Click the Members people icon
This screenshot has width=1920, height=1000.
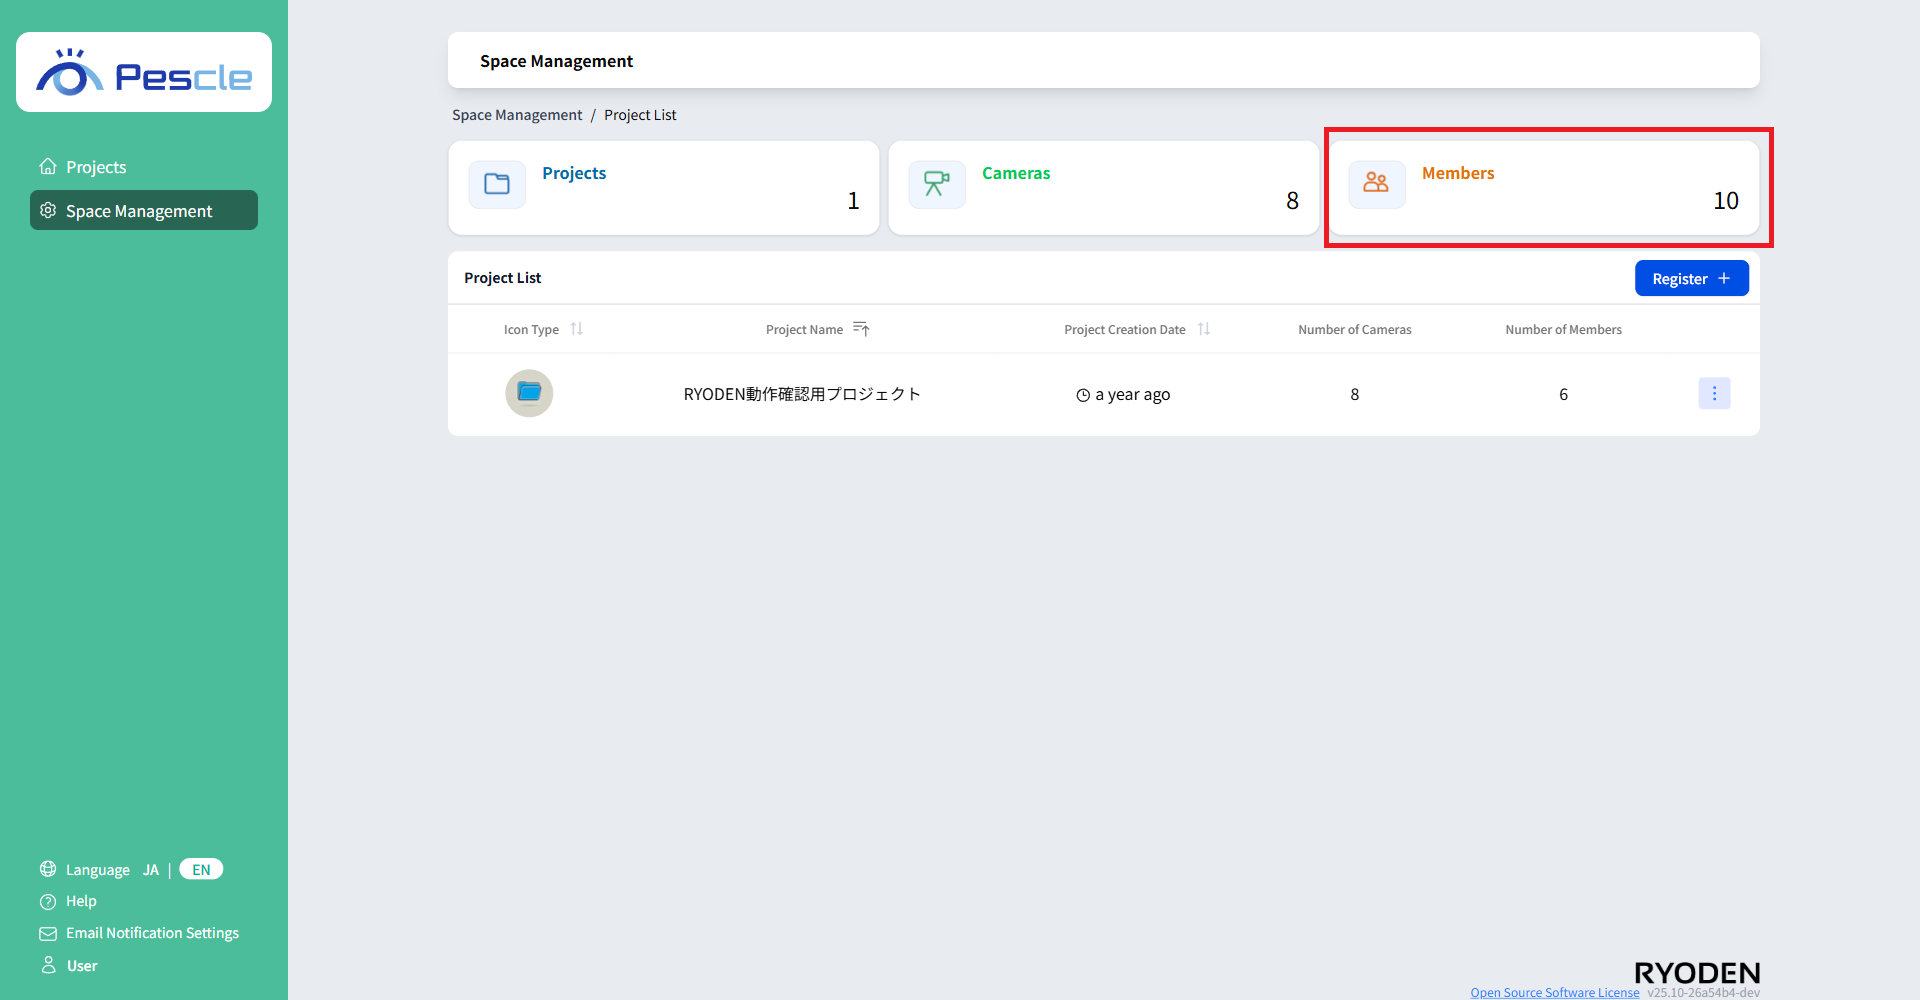tap(1377, 185)
